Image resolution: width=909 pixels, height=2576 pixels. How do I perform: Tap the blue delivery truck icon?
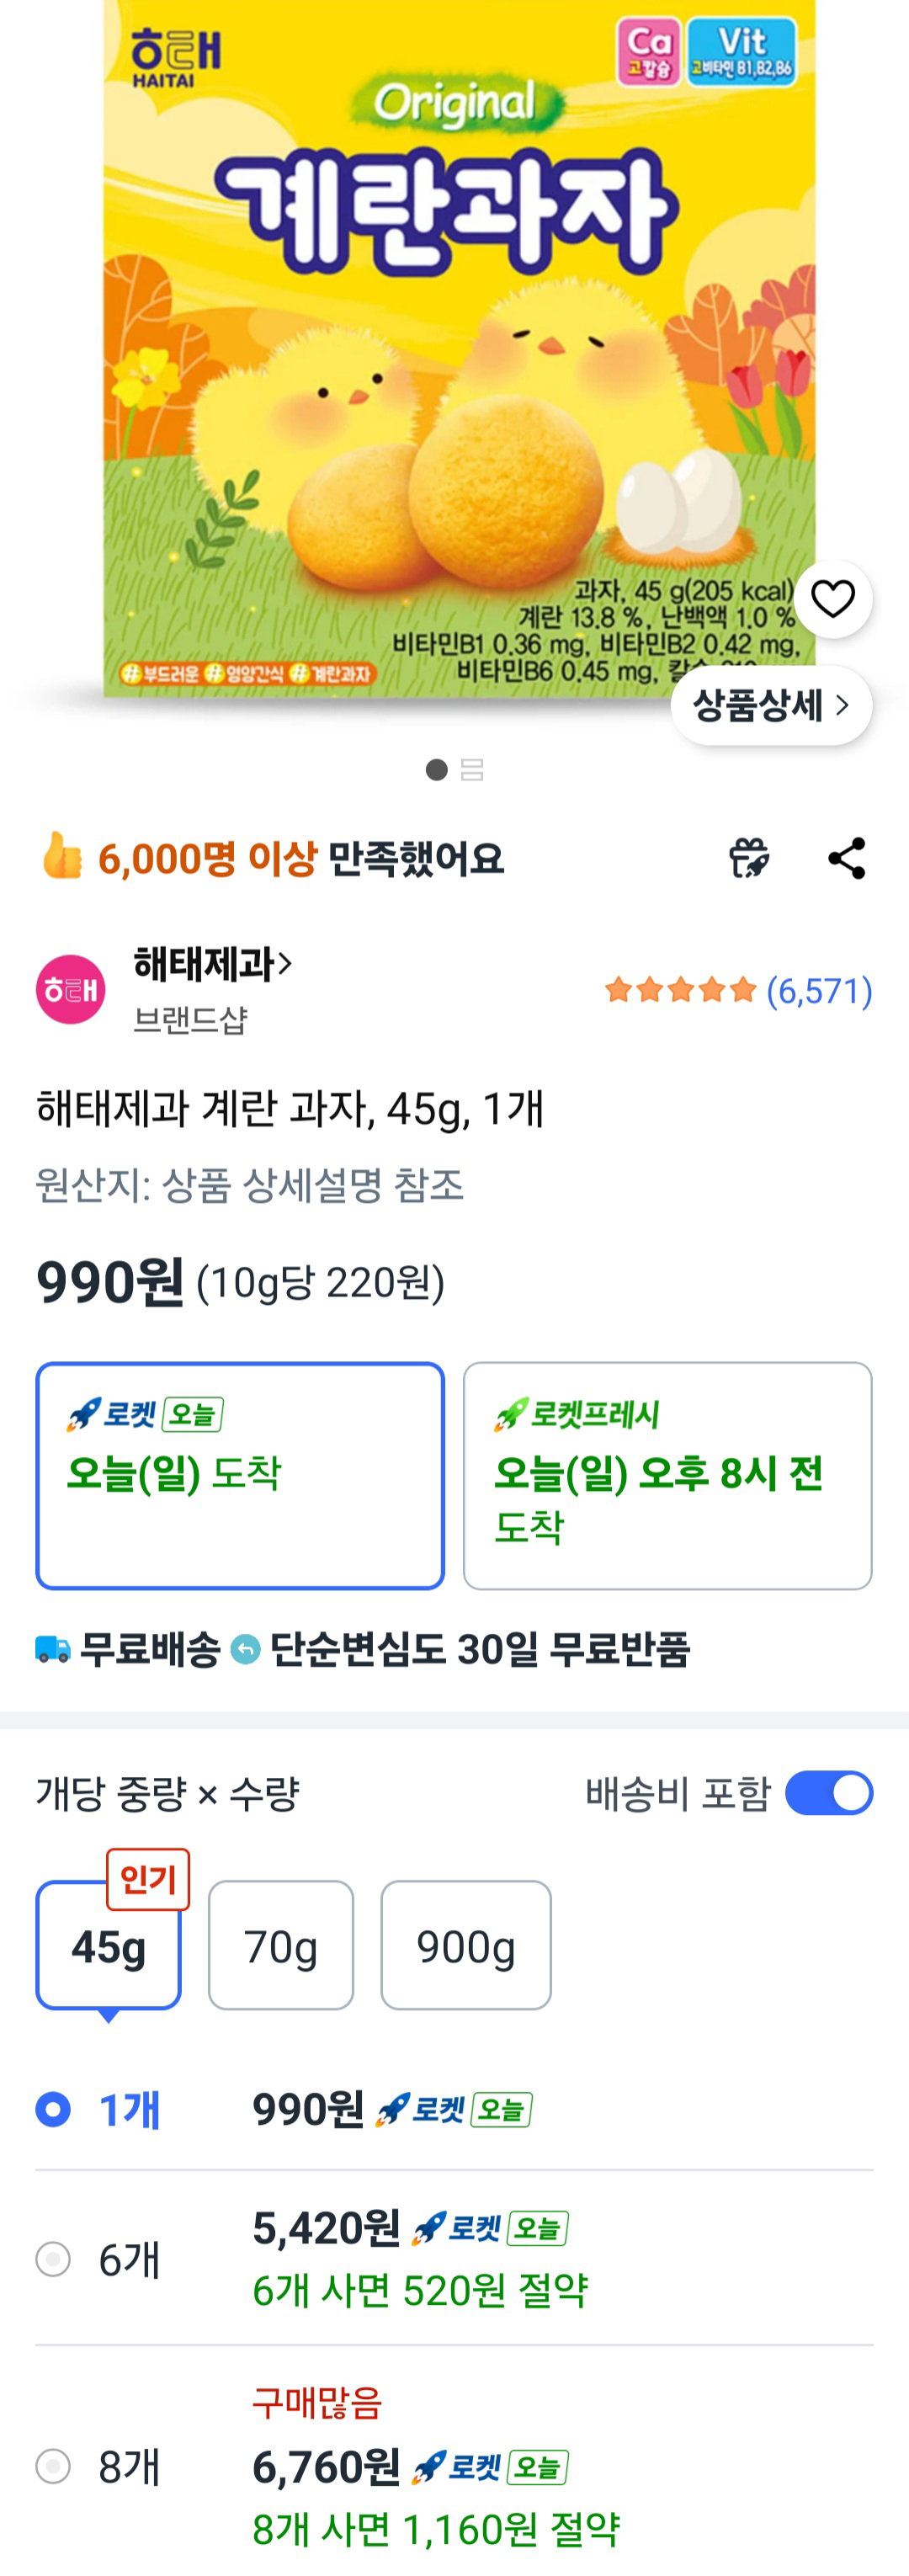[53, 1649]
